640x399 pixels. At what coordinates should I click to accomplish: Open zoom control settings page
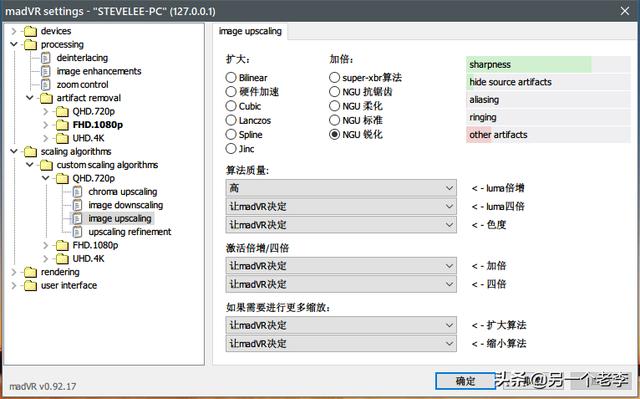pyautogui.click(x=82, y=85)
